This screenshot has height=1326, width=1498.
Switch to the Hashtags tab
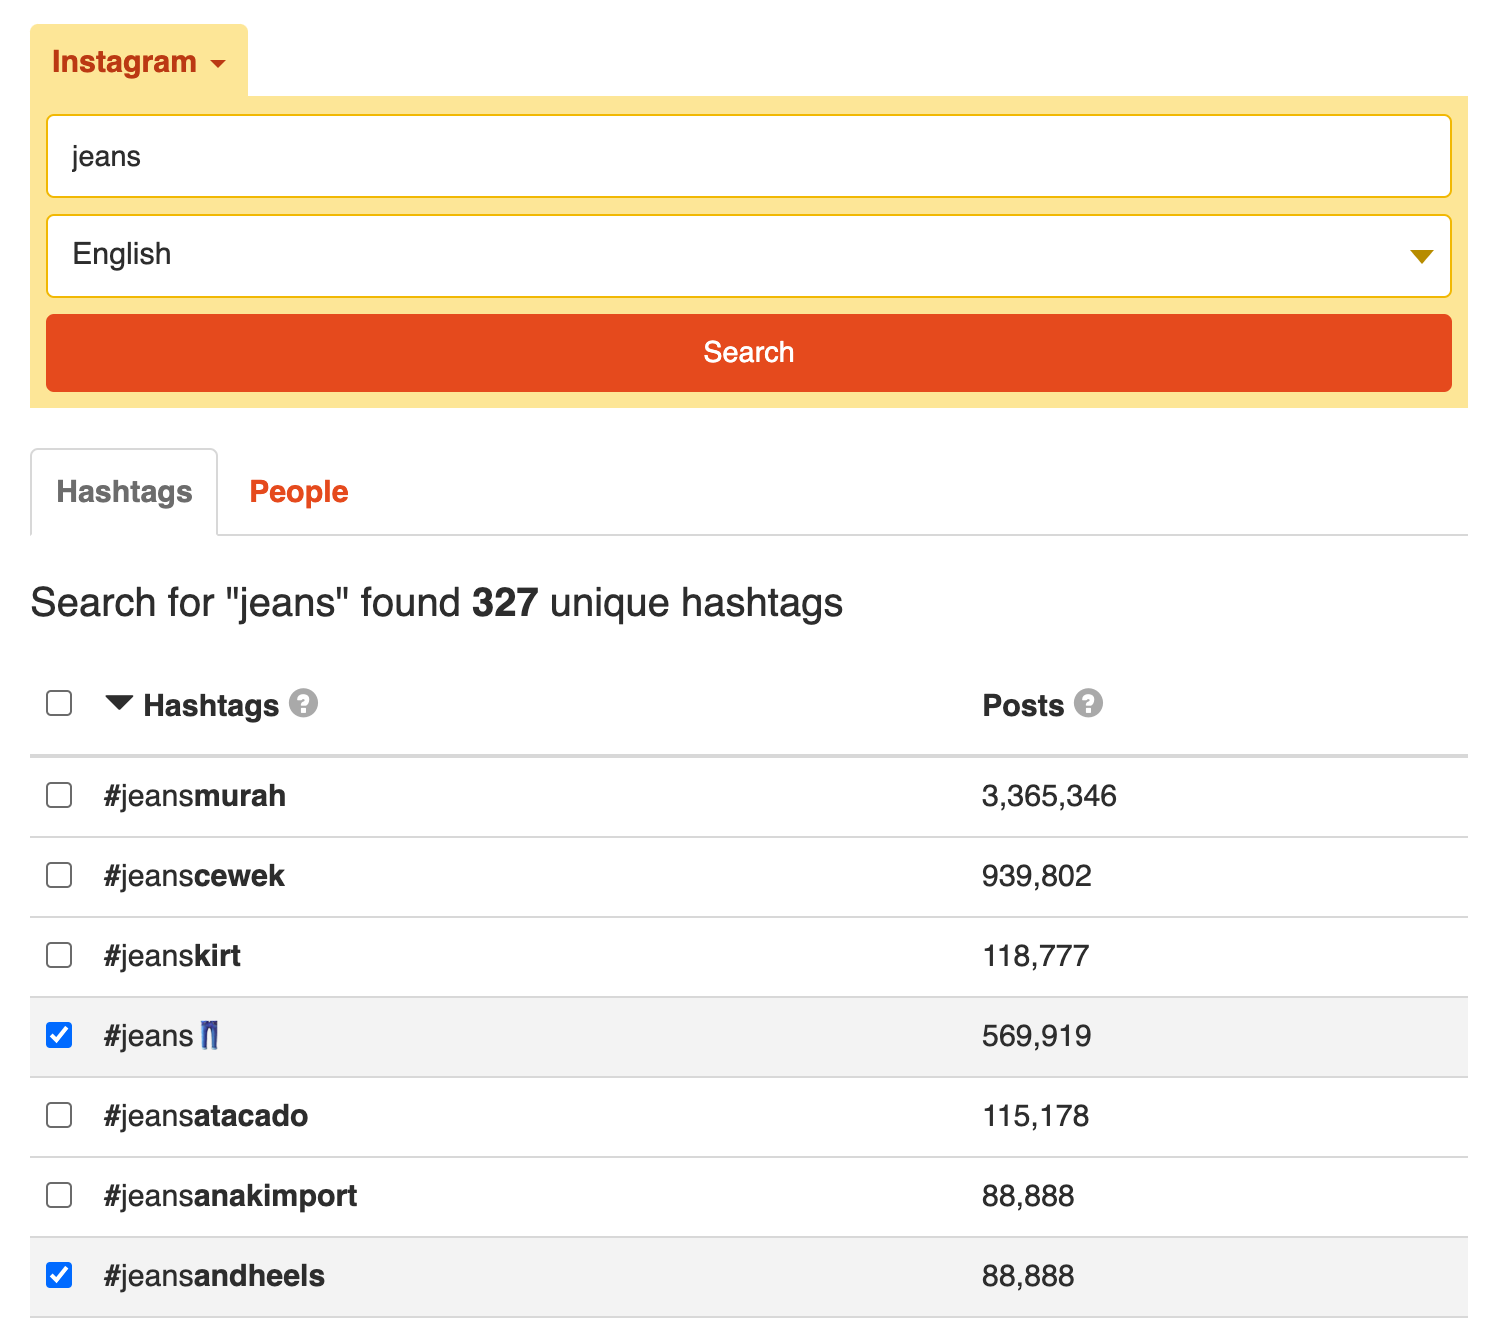124,492
